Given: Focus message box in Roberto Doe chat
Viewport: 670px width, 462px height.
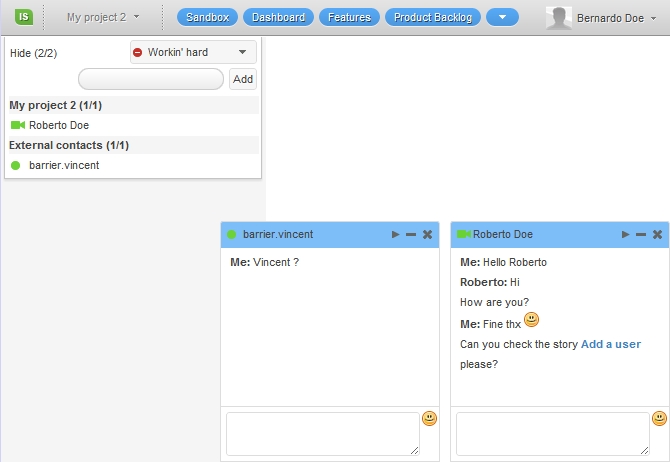Looking at the screenshot, I should (552, 434).
